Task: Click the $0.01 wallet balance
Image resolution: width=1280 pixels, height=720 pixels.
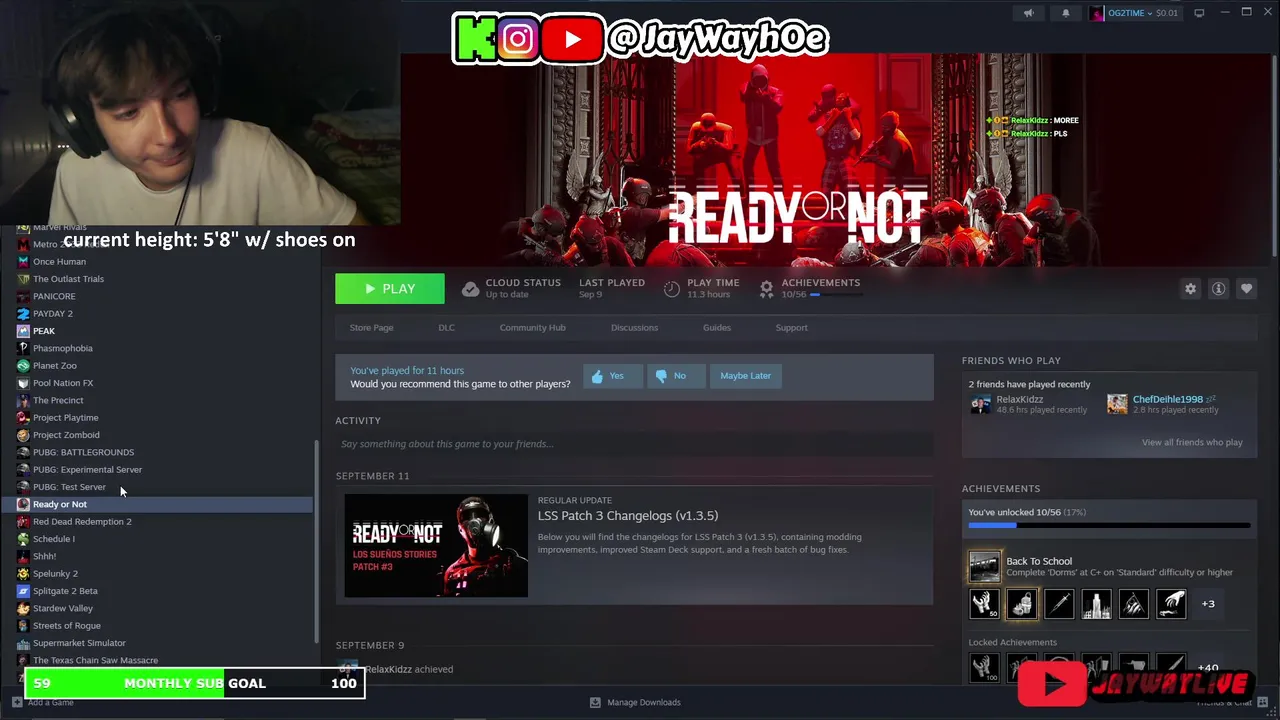Action: point(1167,13)
